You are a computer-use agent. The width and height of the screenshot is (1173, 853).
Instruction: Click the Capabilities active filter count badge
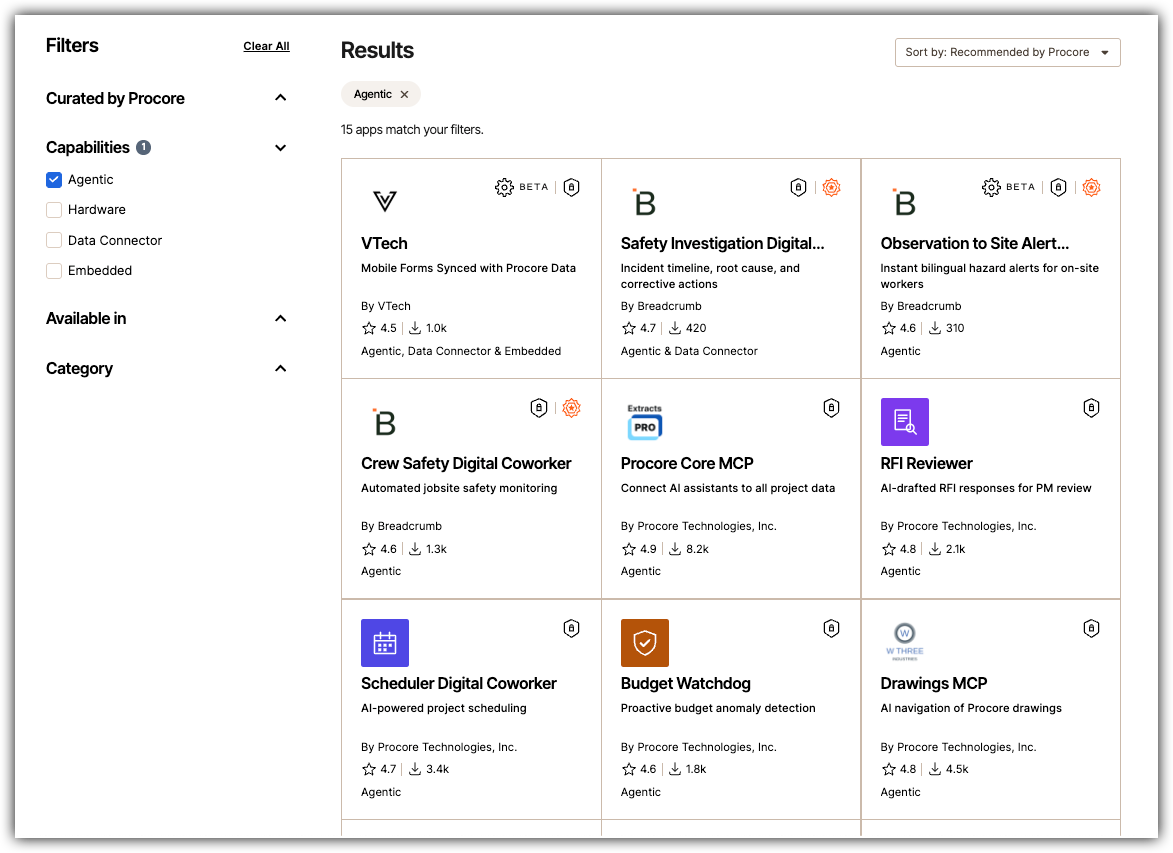click(144, 147)
